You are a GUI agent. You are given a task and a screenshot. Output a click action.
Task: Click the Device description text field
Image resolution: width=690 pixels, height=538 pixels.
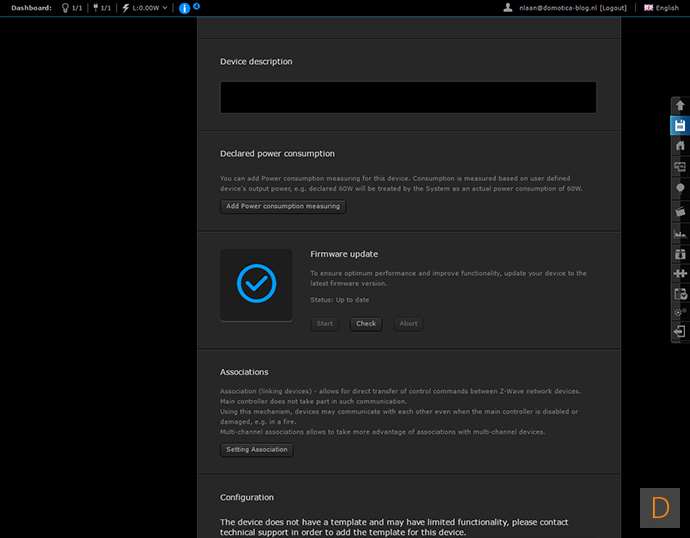408,97
